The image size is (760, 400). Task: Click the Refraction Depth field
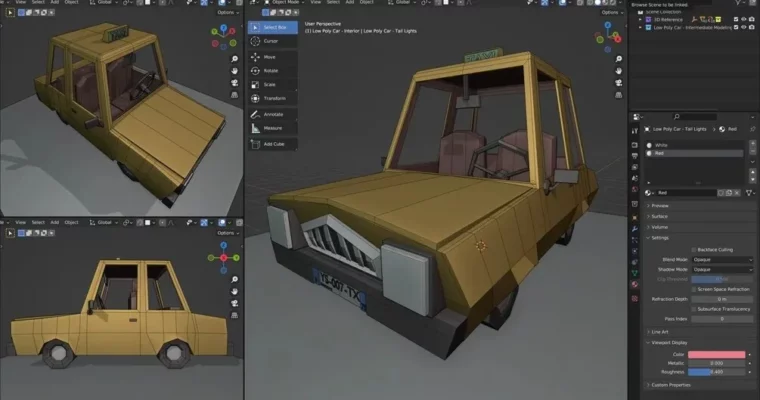[722, 299]
